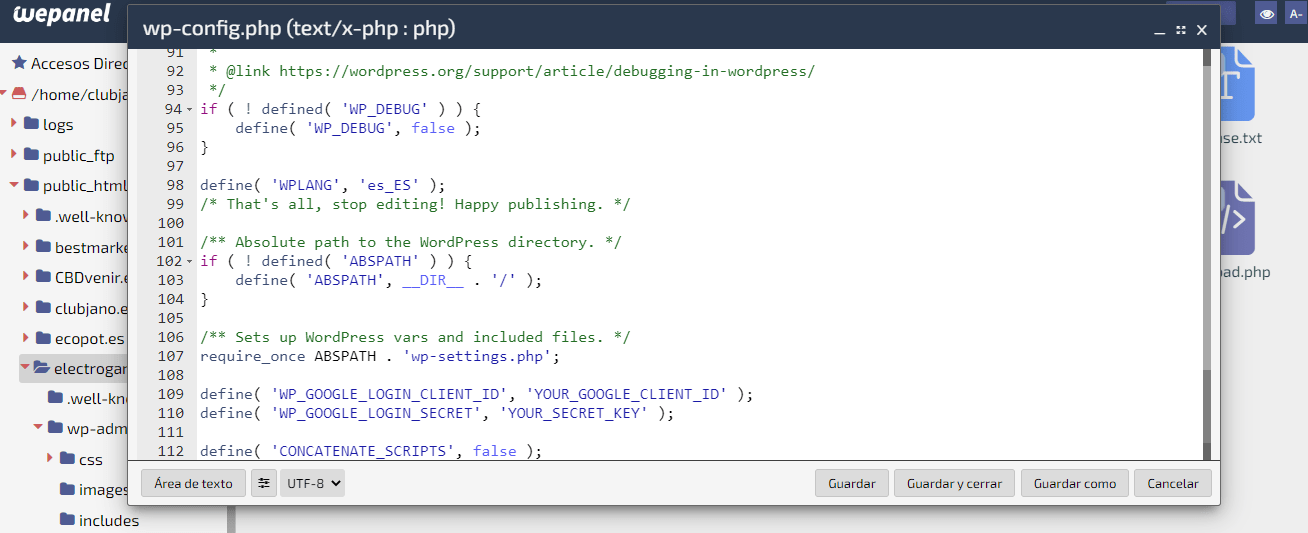Collapse the /home/clubja root arrow
Image resolution: width=1308 pixels, height=533 pixels.
pos(4,94)
